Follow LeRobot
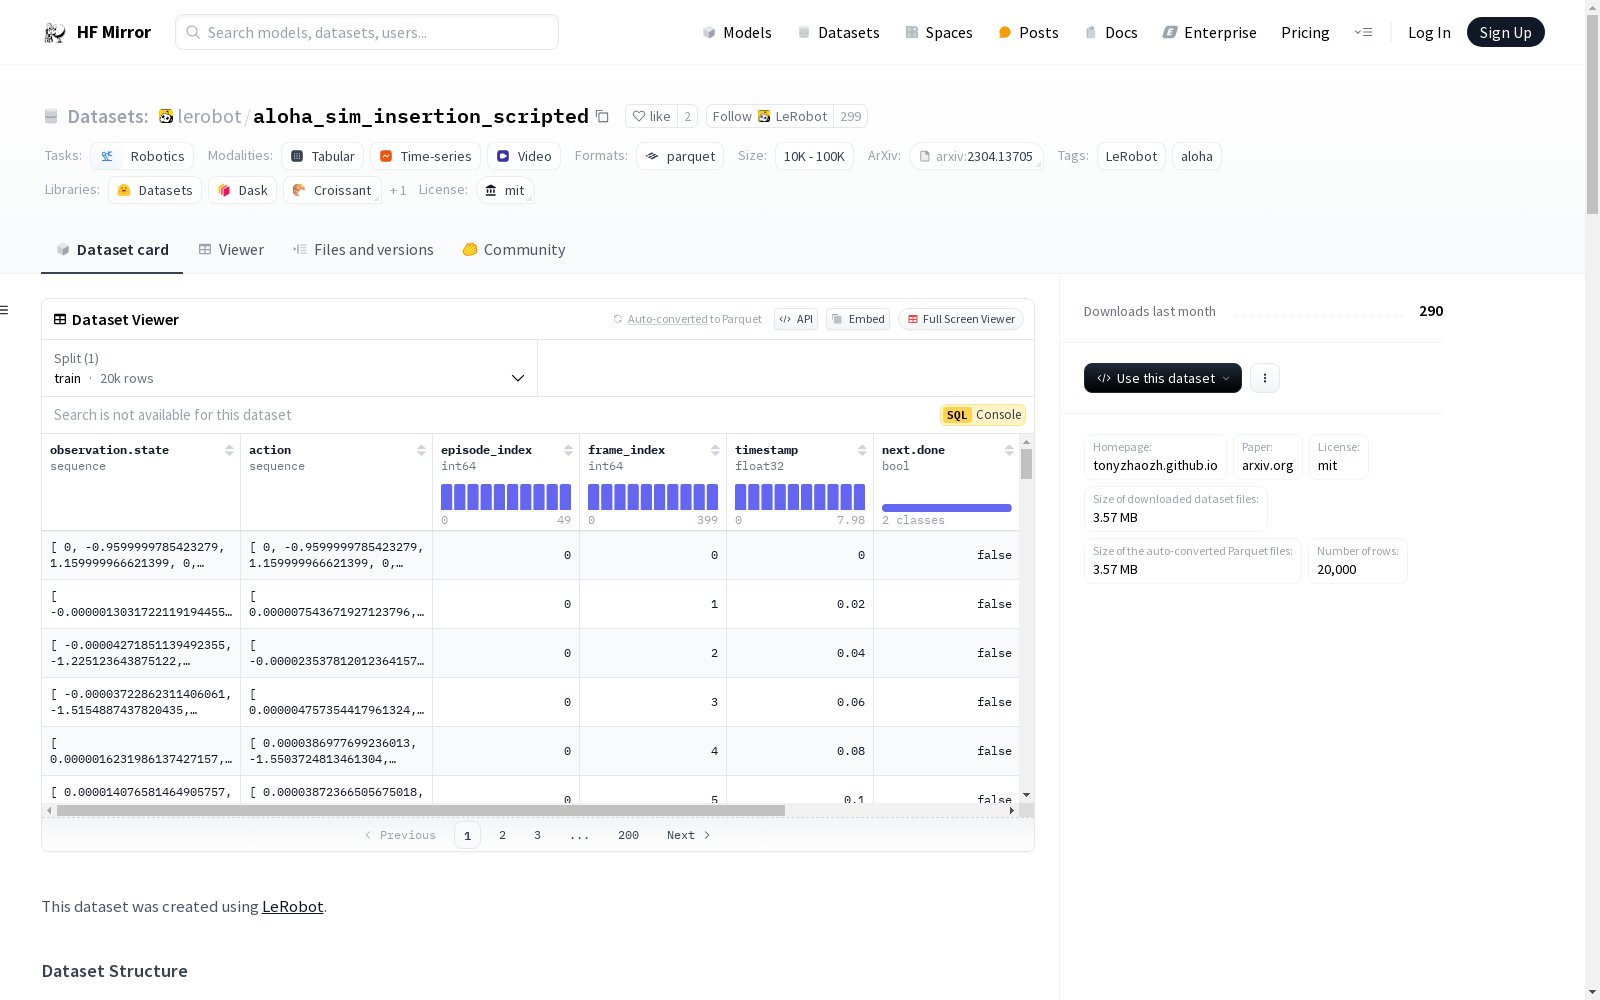 click(x=770, y=116)
